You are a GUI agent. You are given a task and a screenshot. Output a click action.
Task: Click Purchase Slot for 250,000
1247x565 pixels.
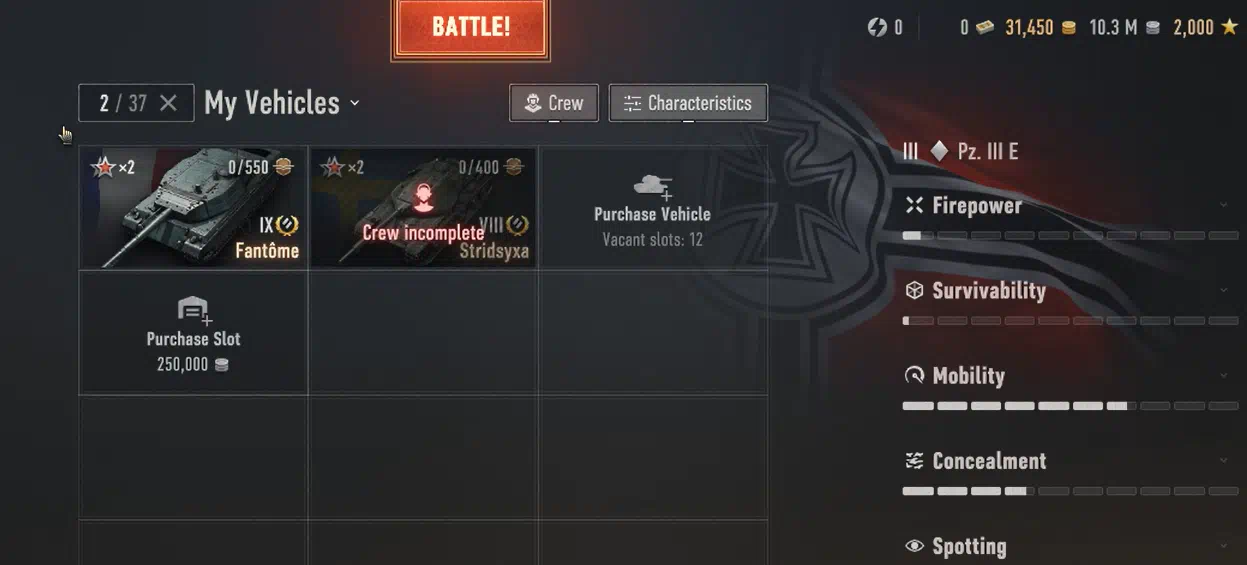[193, 333]
